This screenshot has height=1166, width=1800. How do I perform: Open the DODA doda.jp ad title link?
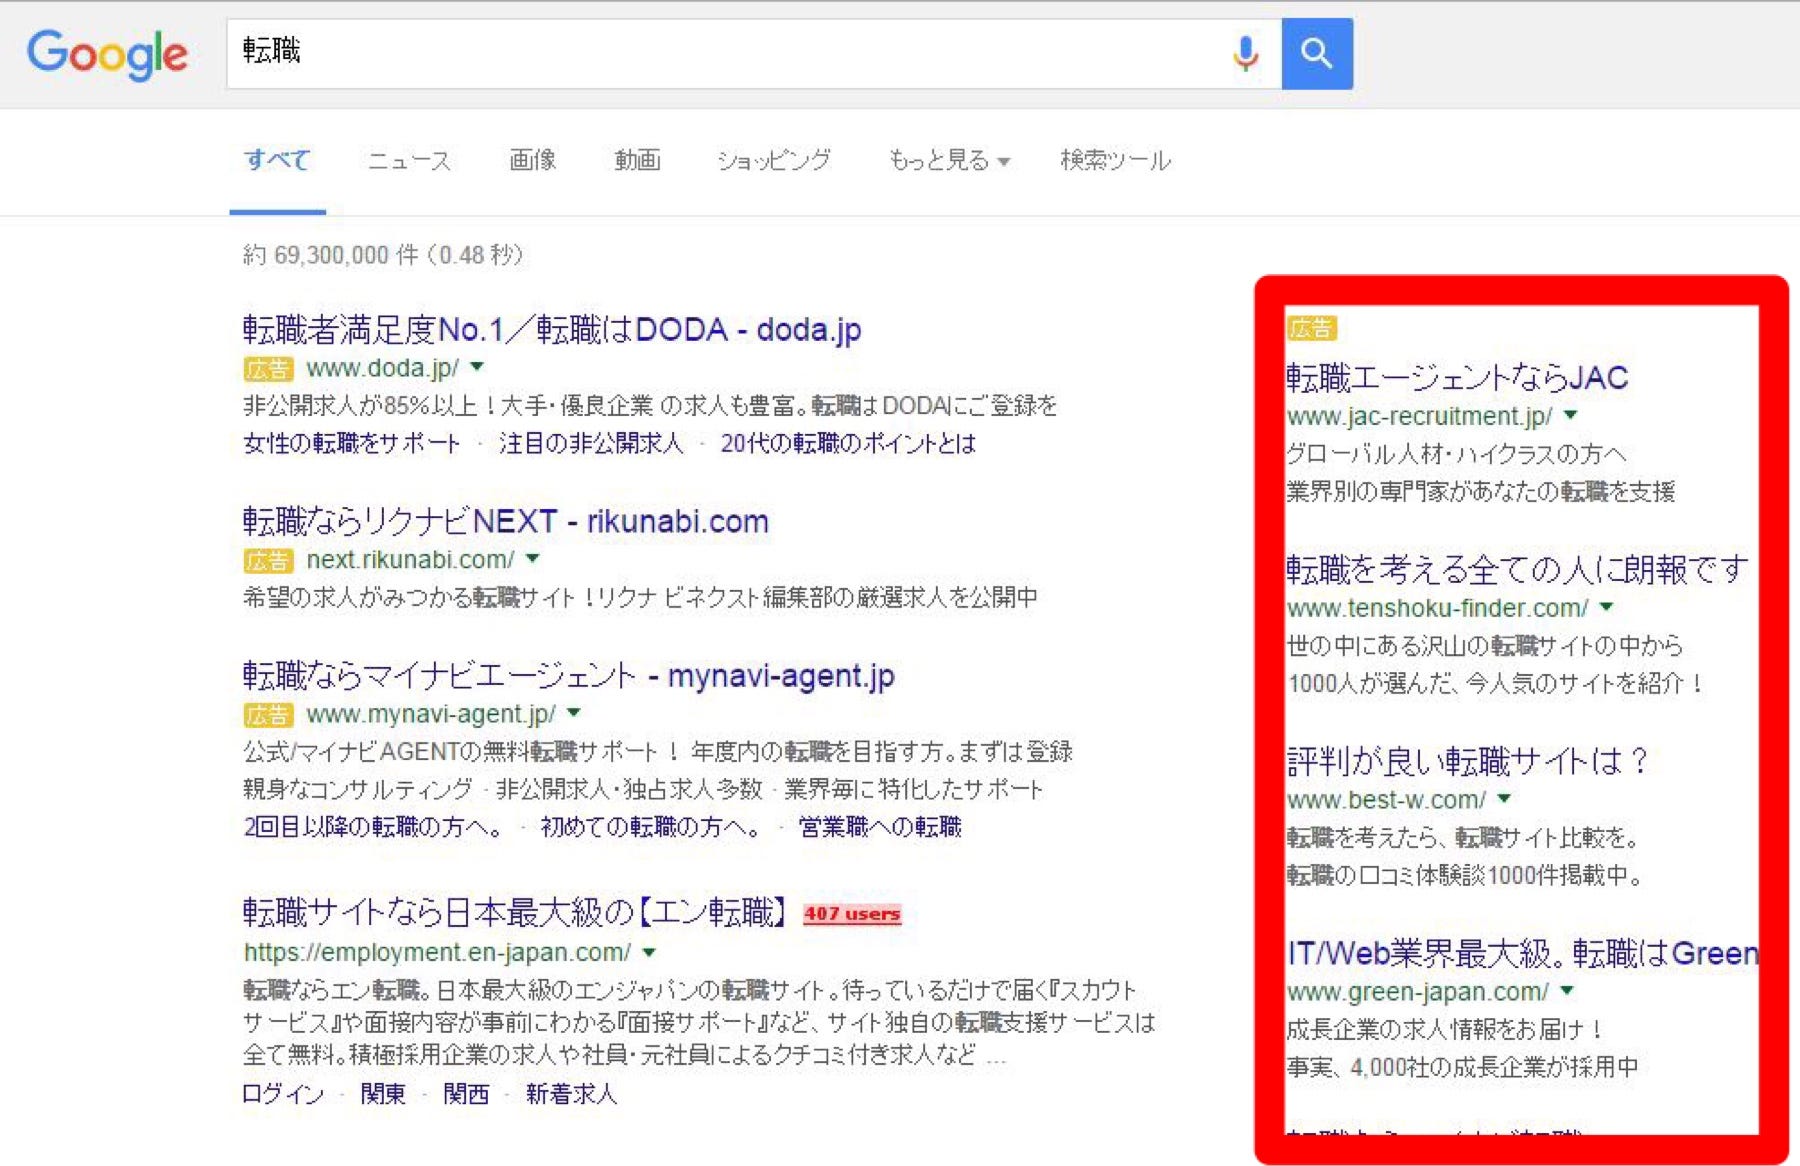click(552, 329)
